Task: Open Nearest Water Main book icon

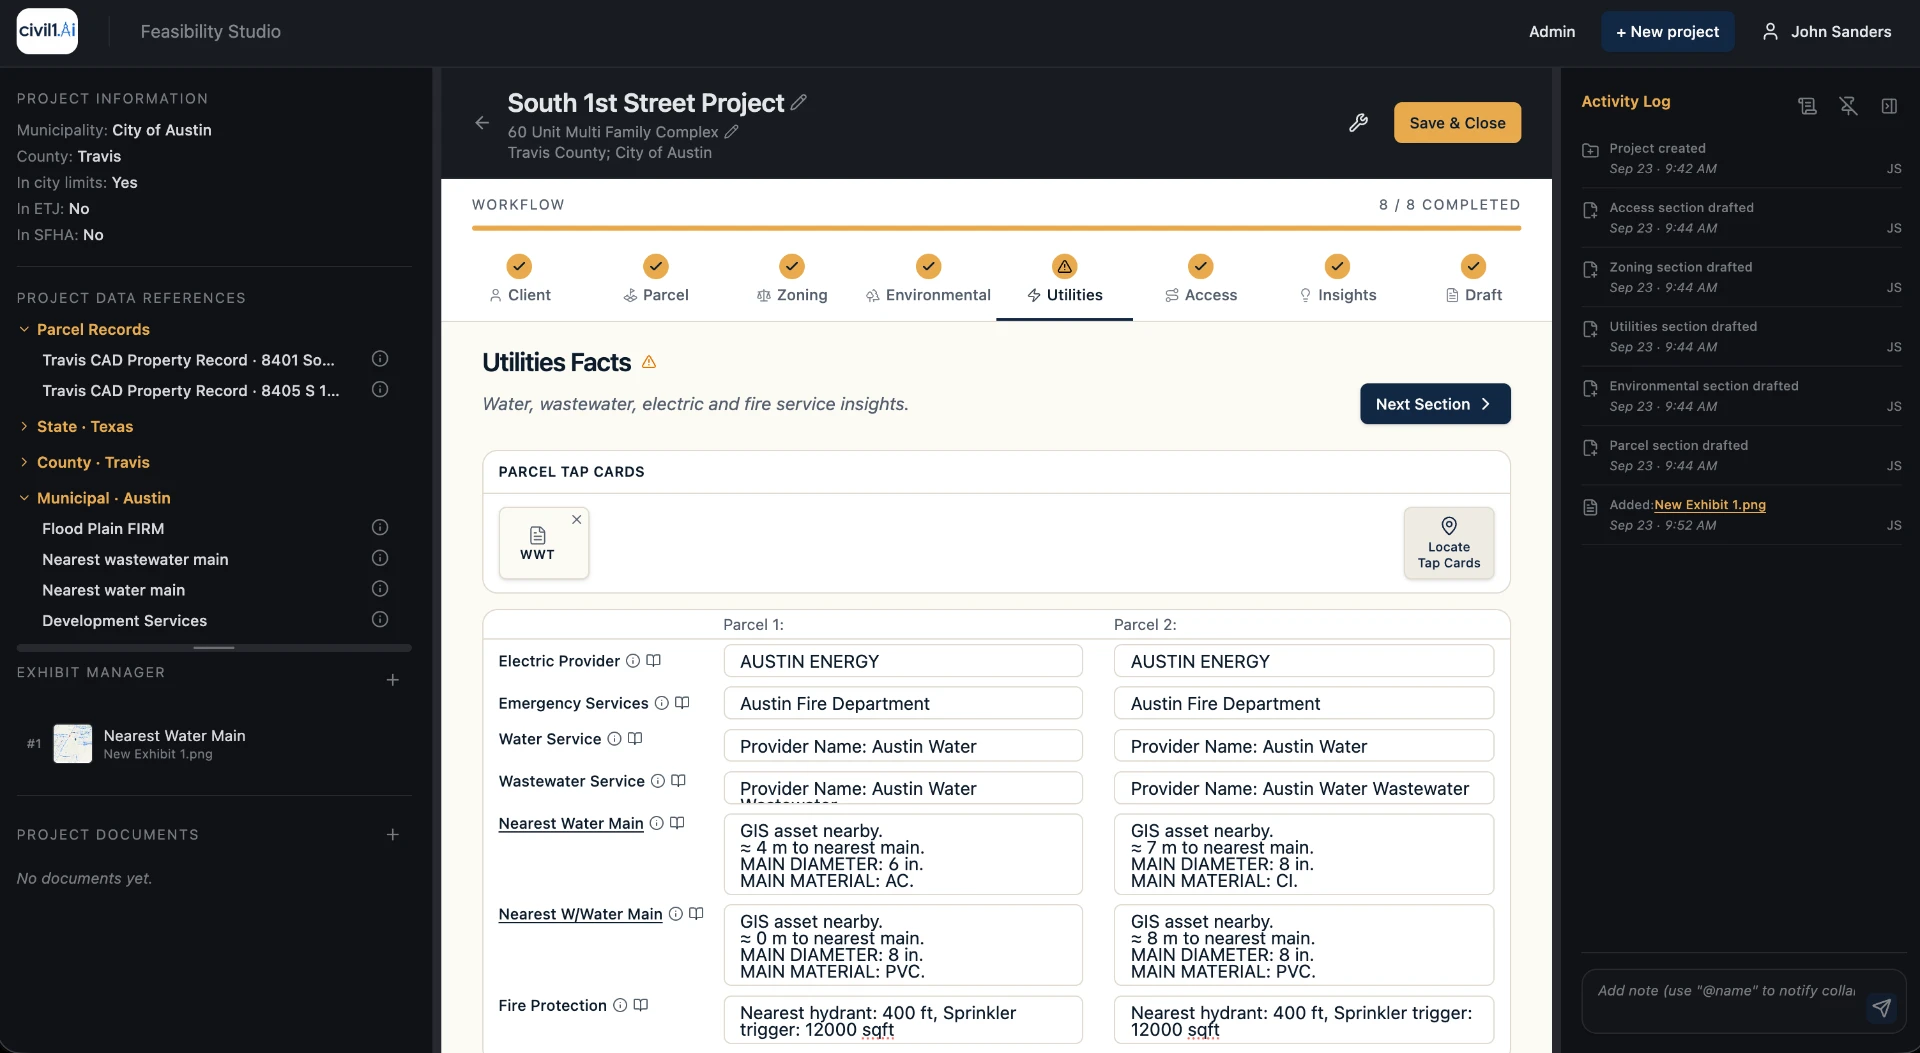Action: [x=677, y=823]
